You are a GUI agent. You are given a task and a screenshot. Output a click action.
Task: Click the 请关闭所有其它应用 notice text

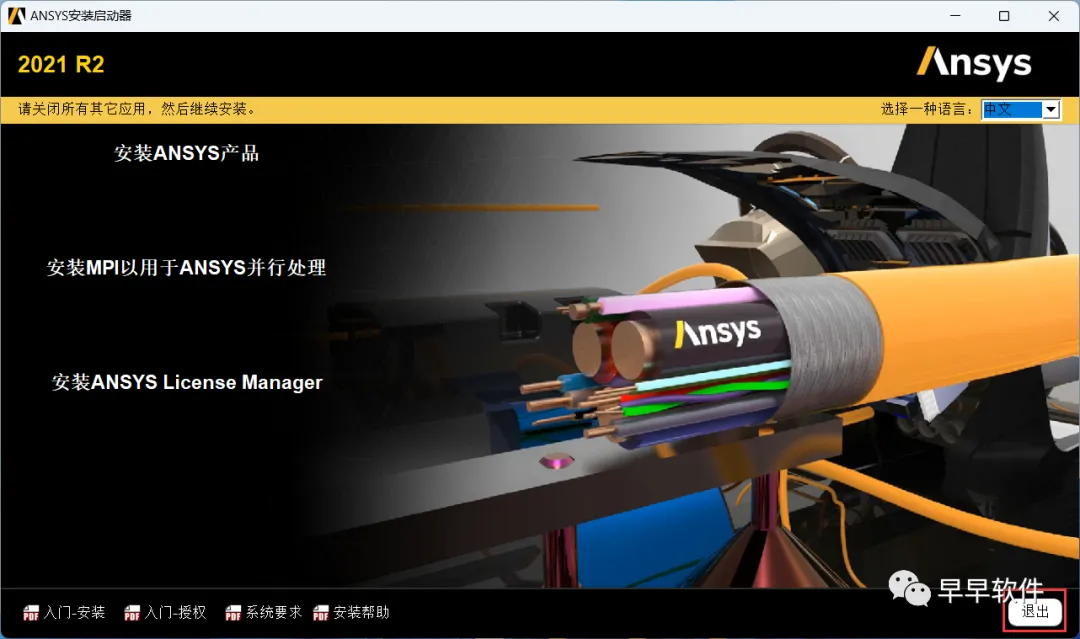[x=138, y=109]
